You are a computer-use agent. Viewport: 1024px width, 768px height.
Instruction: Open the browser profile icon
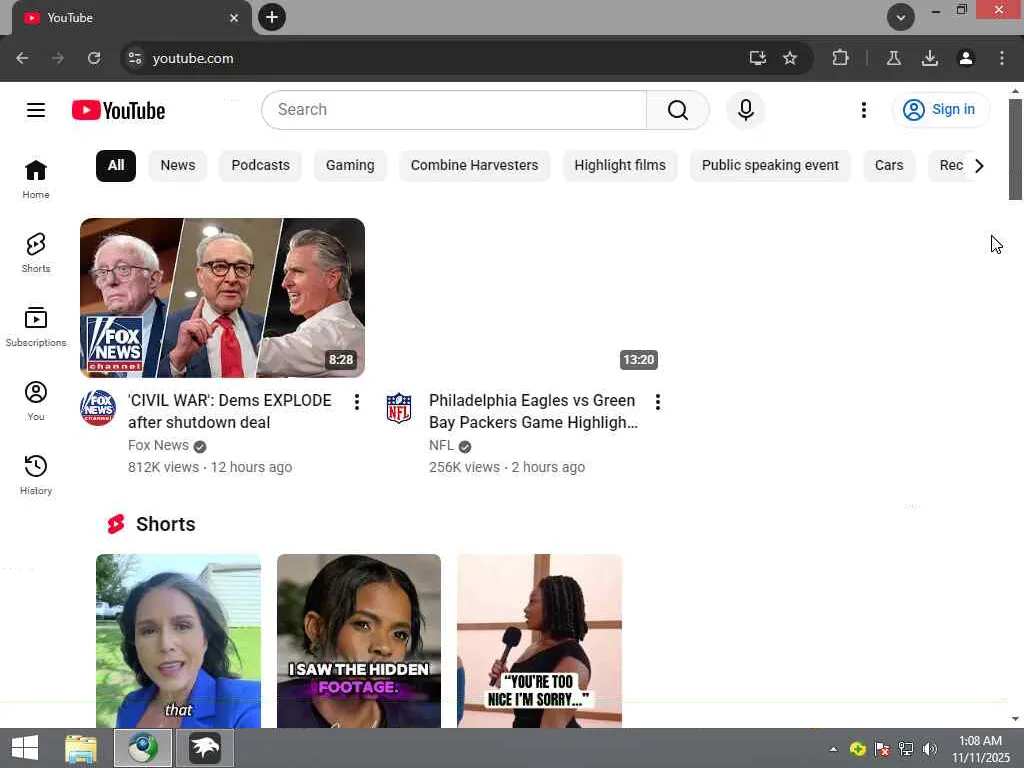click(965, 58)
